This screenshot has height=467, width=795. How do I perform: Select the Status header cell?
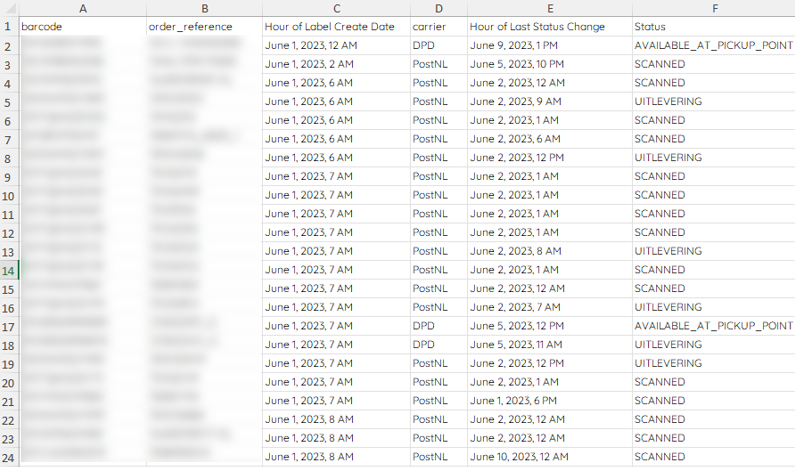(x=713, y=26)
